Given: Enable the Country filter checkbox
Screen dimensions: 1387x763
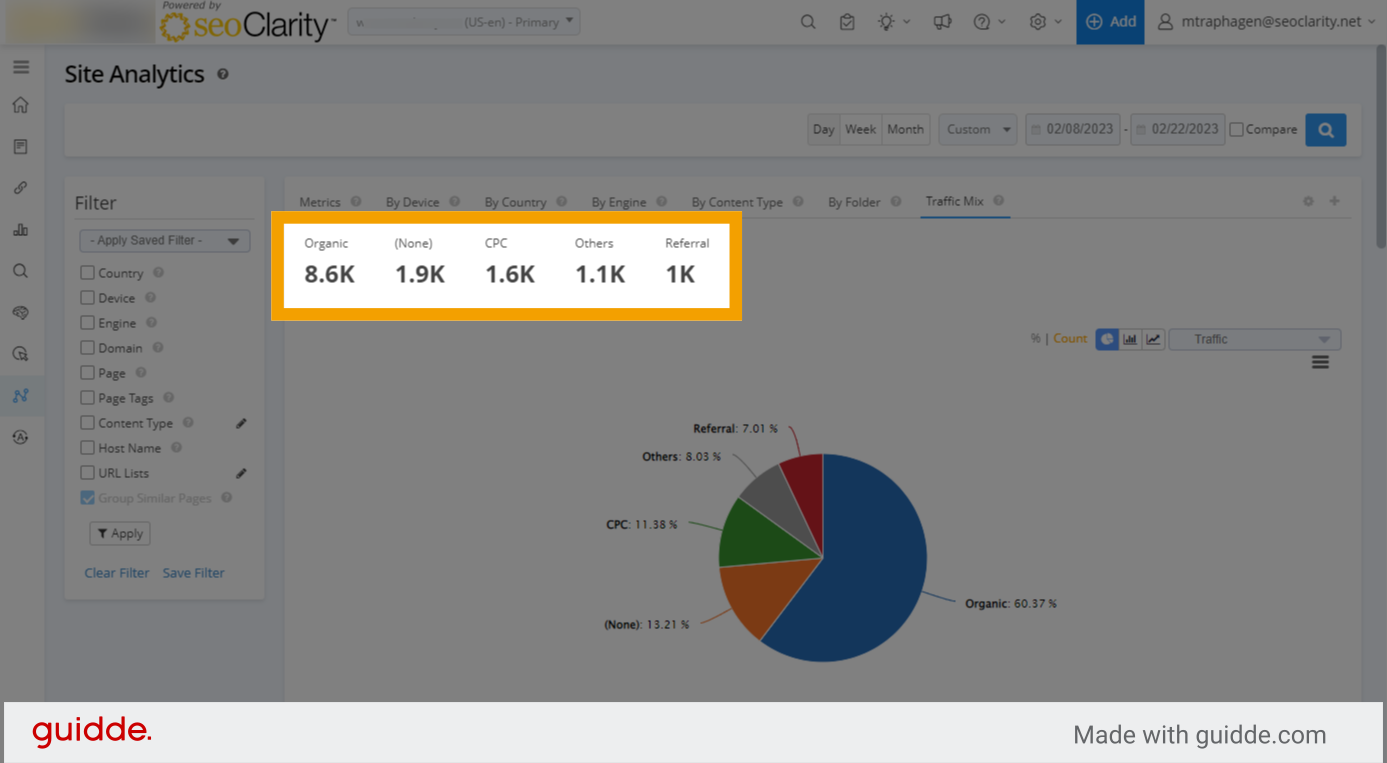Looking at the screenshot, I should point(86,272).
